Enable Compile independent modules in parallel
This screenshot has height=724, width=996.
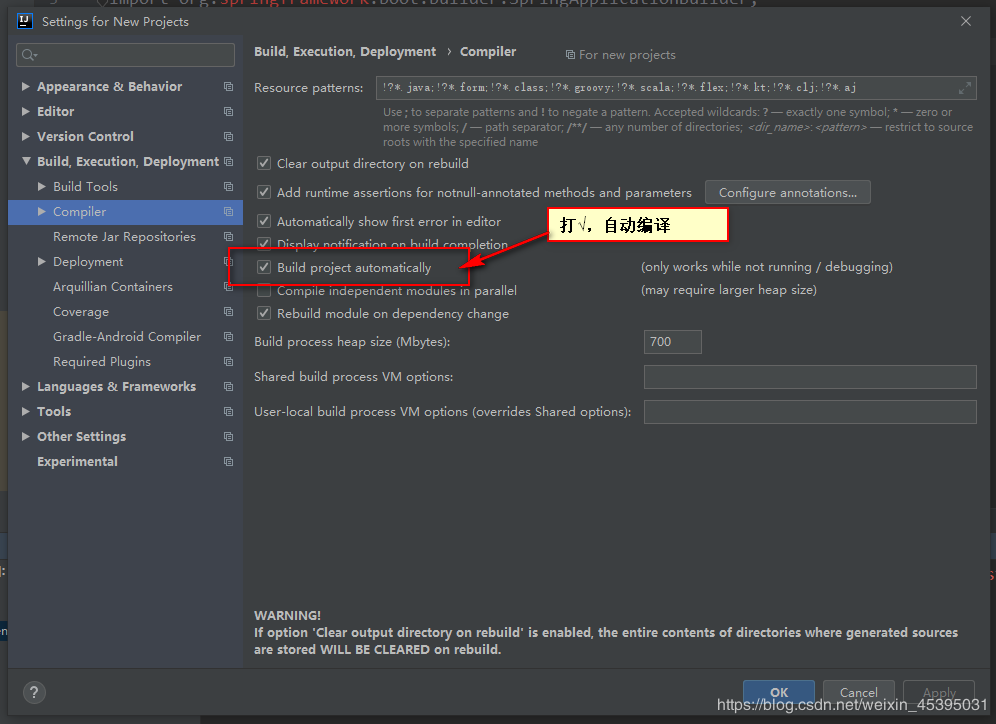tap(264, 291)
